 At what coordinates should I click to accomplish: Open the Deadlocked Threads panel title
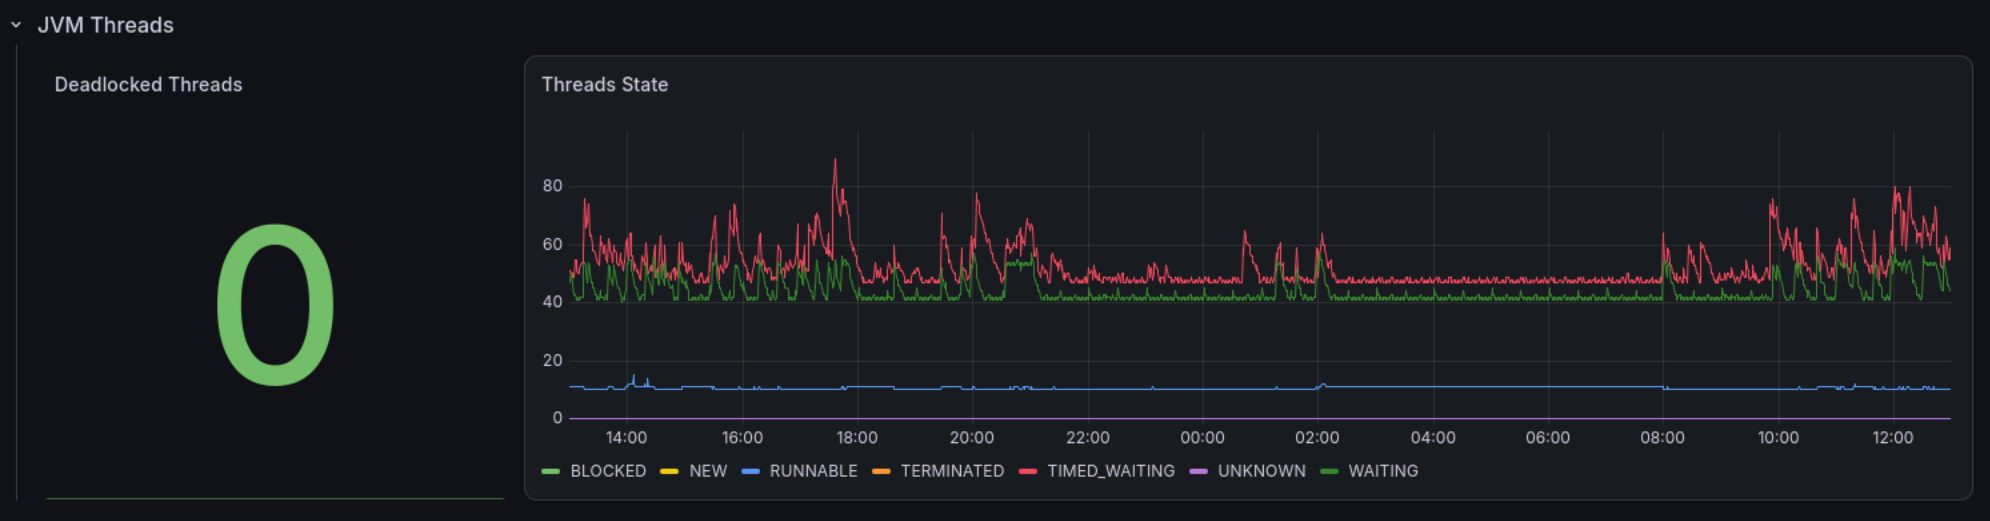(148, 85)
